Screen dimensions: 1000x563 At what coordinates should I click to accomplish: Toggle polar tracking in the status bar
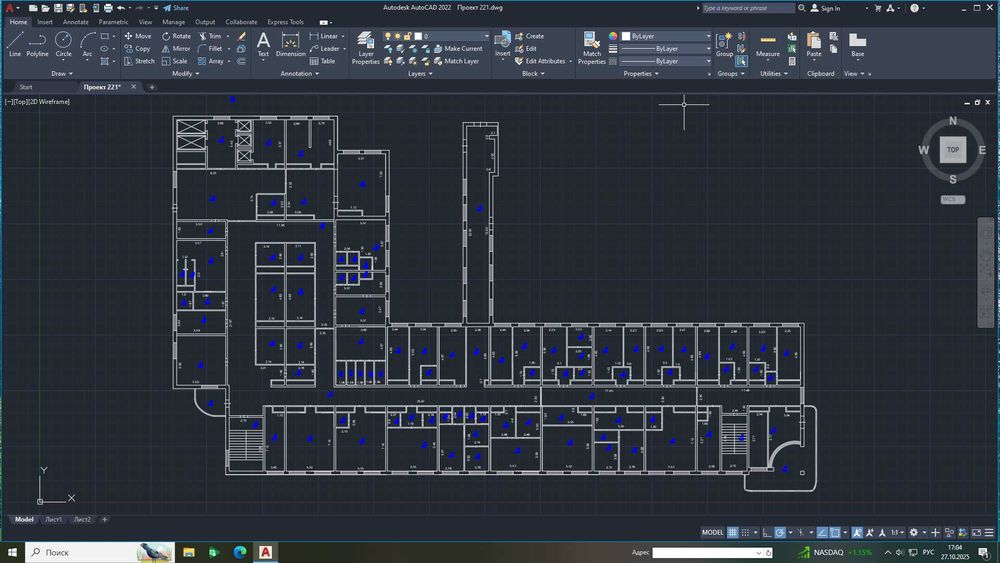pos(780,533)
